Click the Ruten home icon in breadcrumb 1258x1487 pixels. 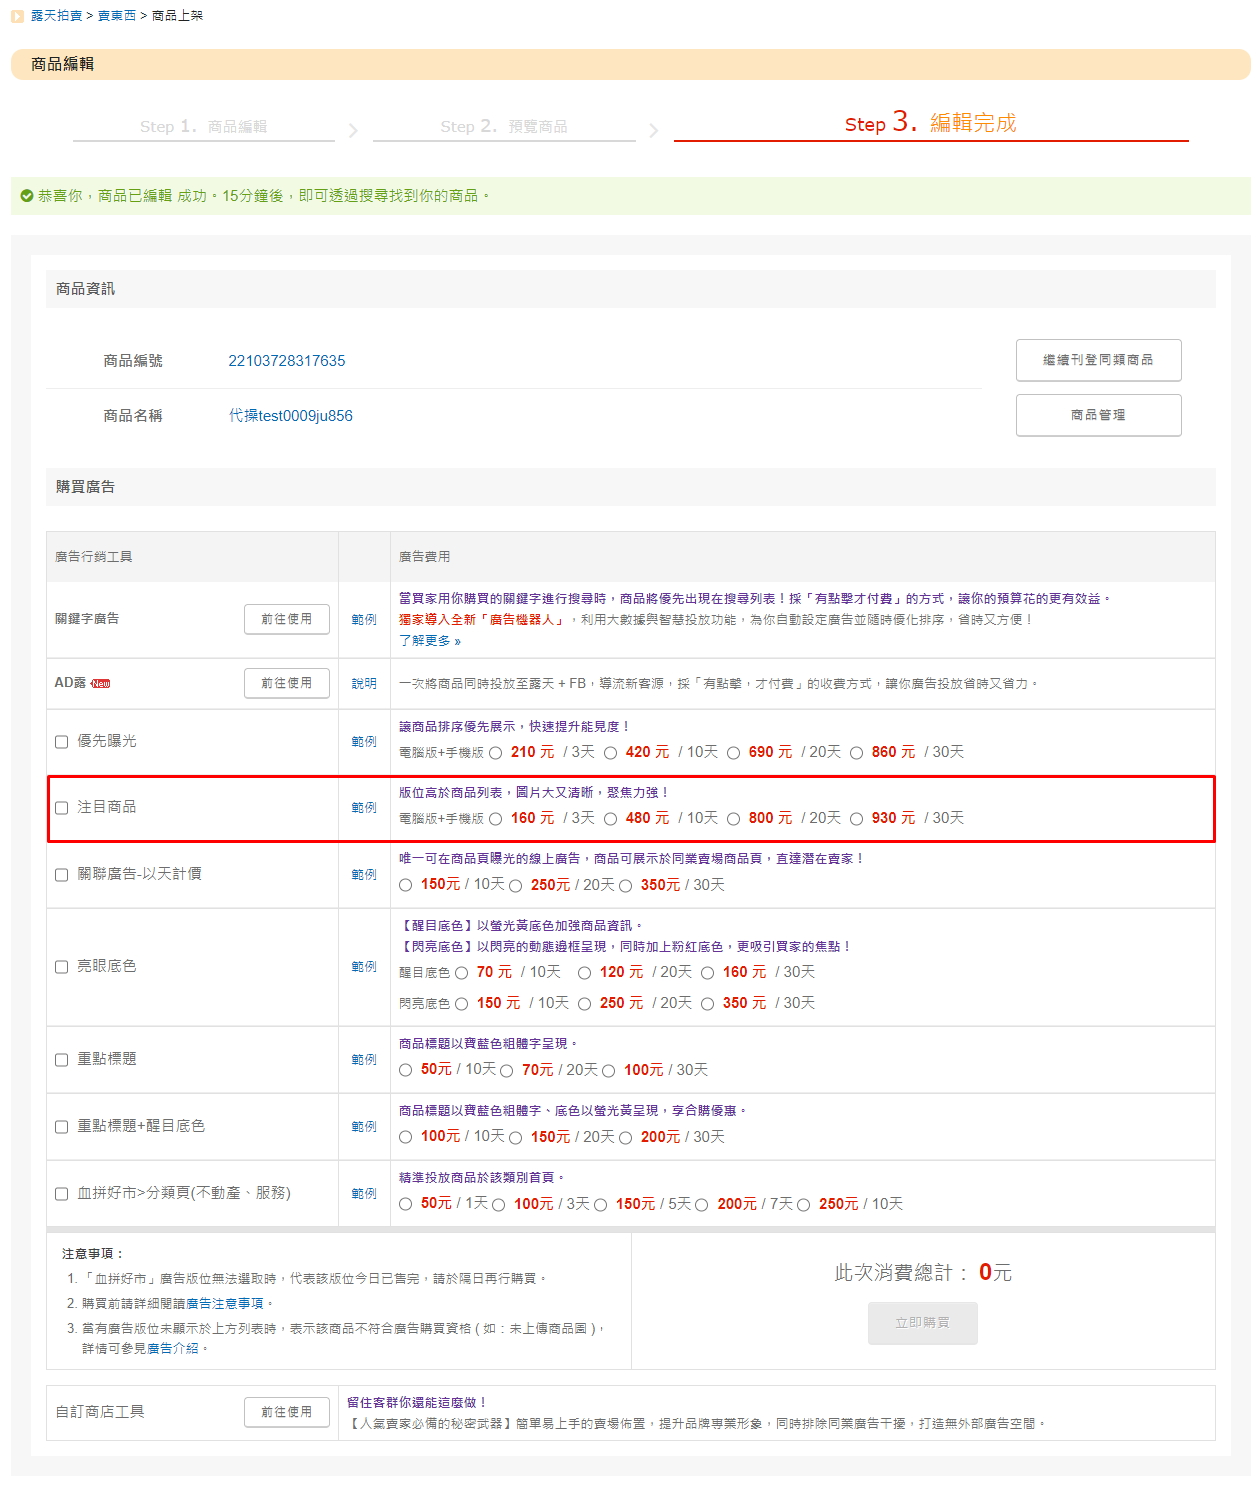tap(17, 16)
